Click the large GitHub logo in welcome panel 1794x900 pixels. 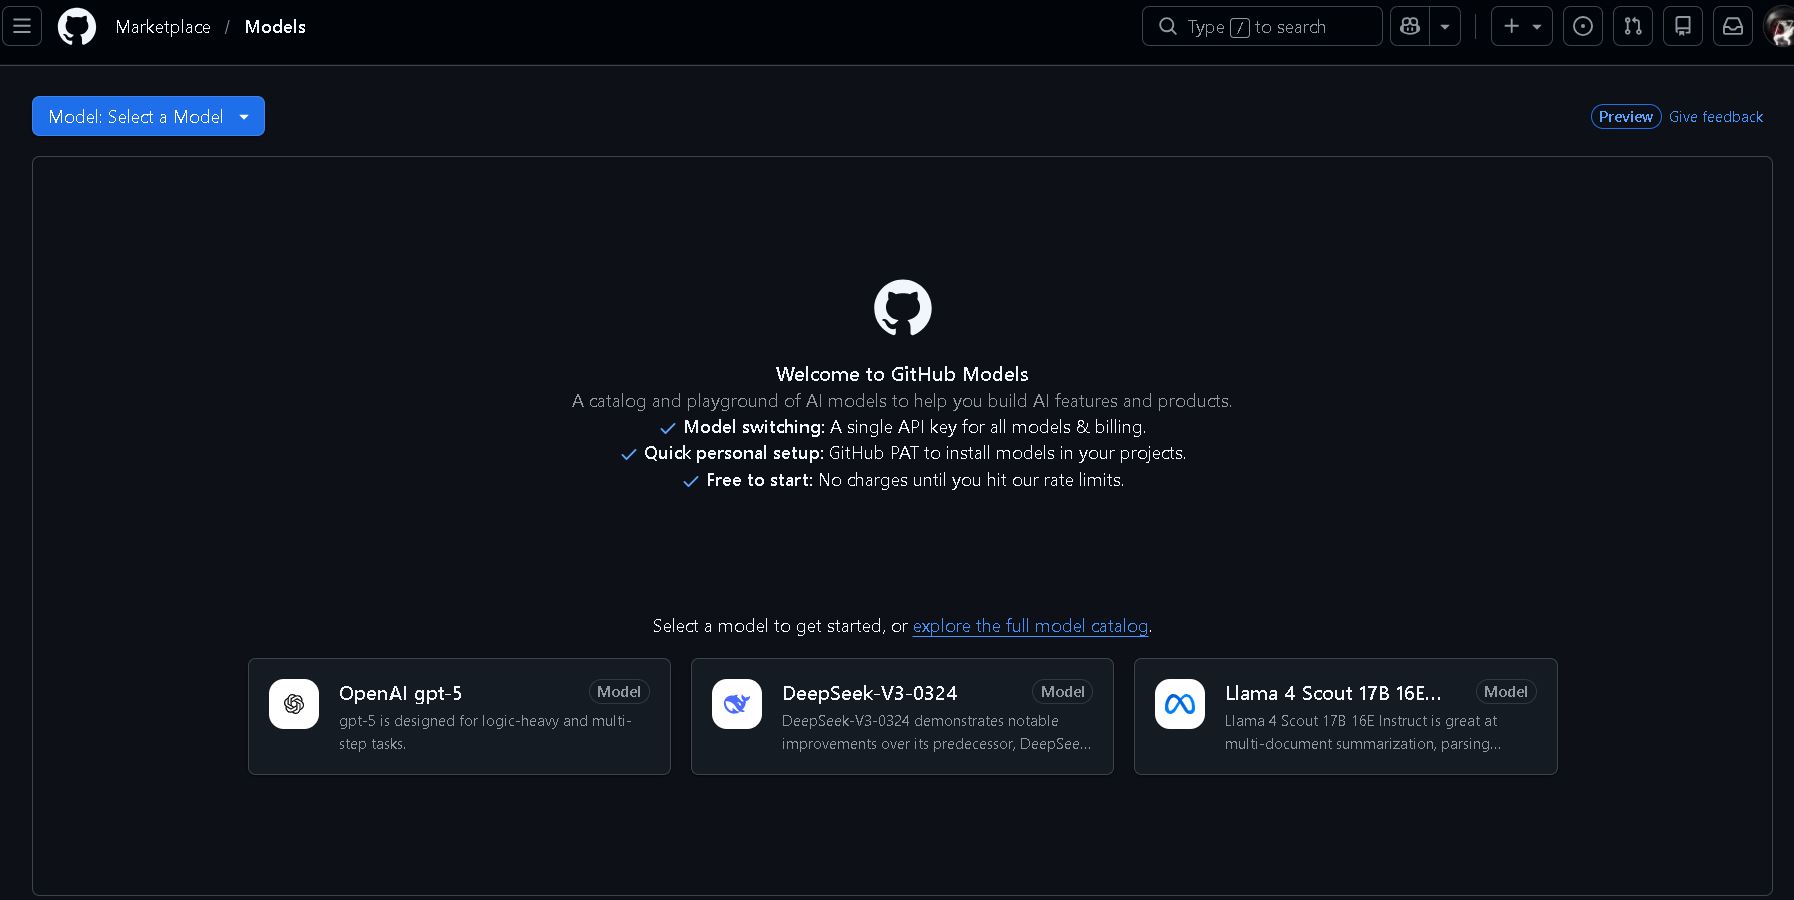pyautogui.click(x=903, y=308)
